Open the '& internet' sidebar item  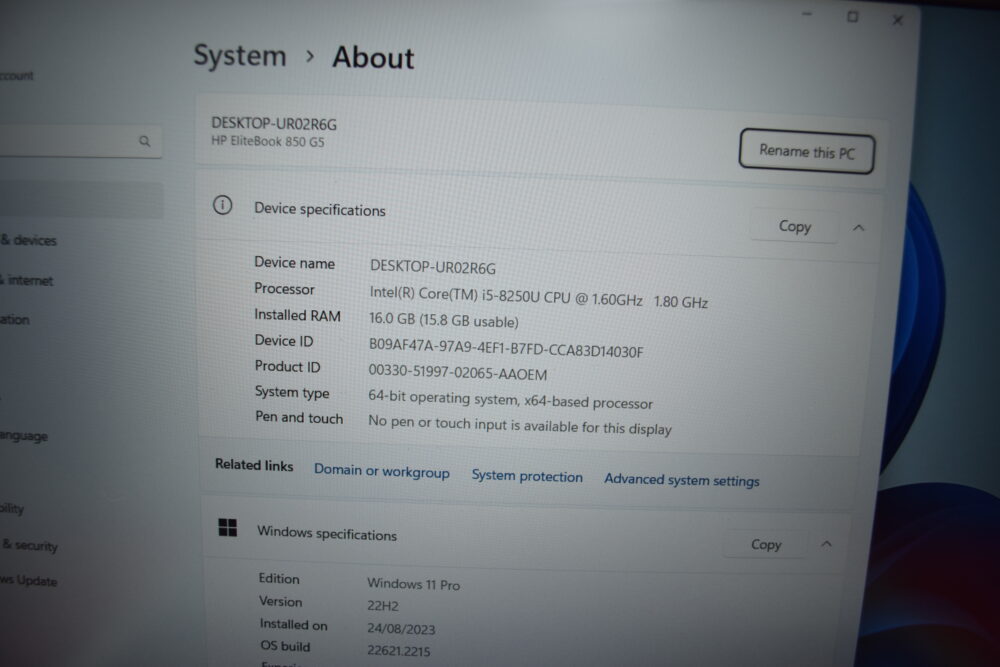27,280
